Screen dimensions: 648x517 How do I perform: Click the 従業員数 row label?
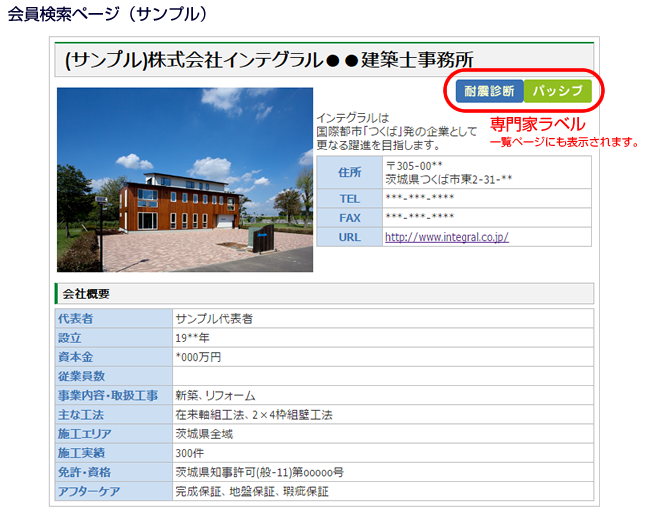pyautogui.click(x=114, y=376)
